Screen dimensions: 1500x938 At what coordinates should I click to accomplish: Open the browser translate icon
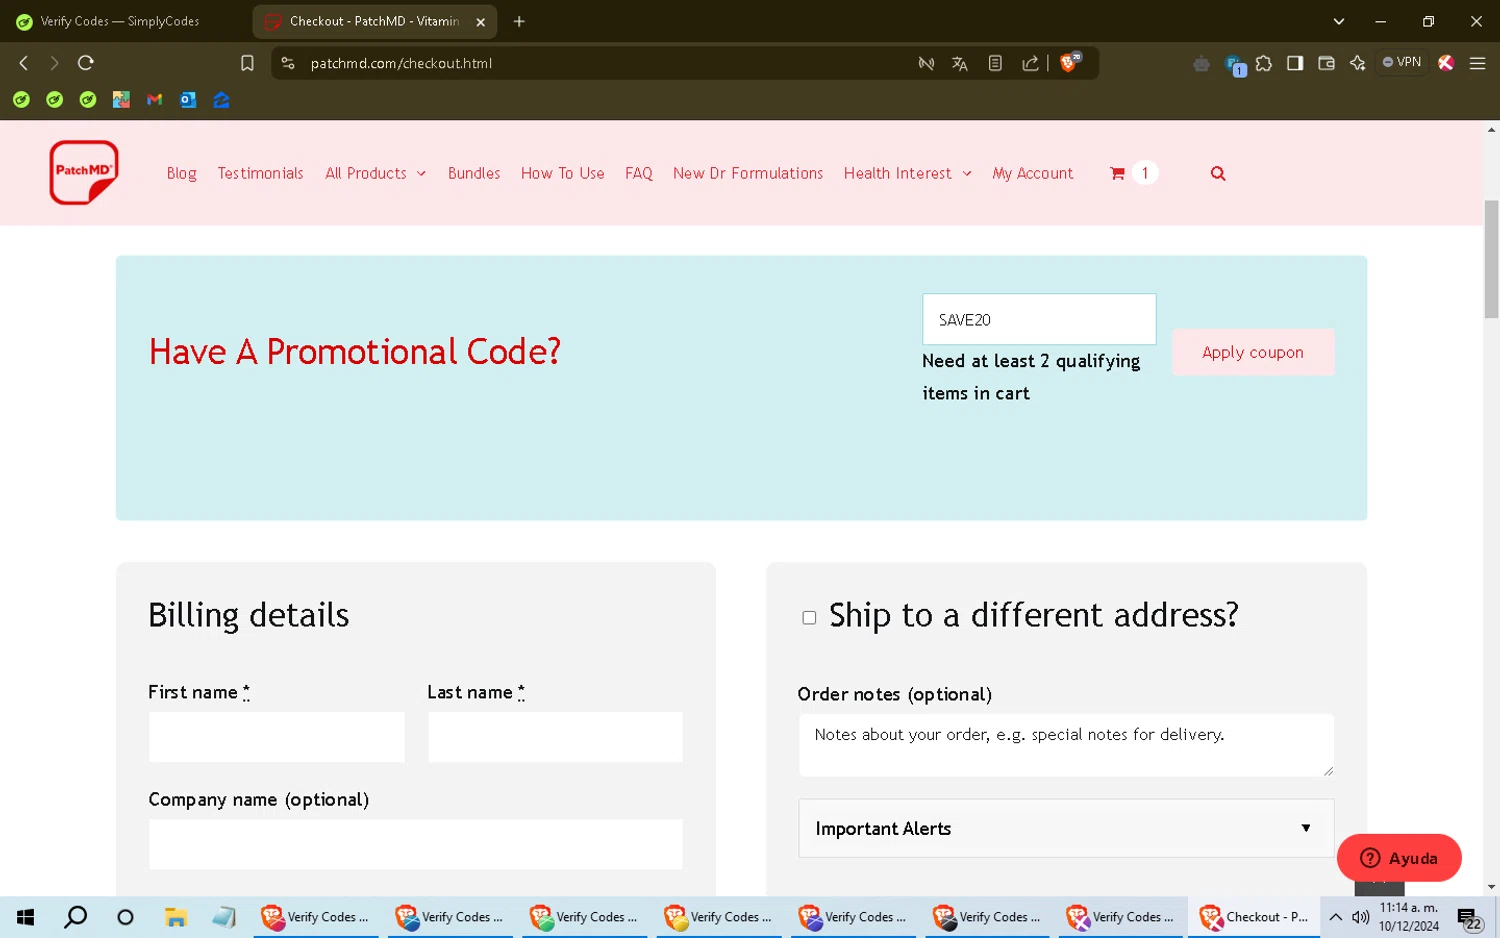coord(959,63)
